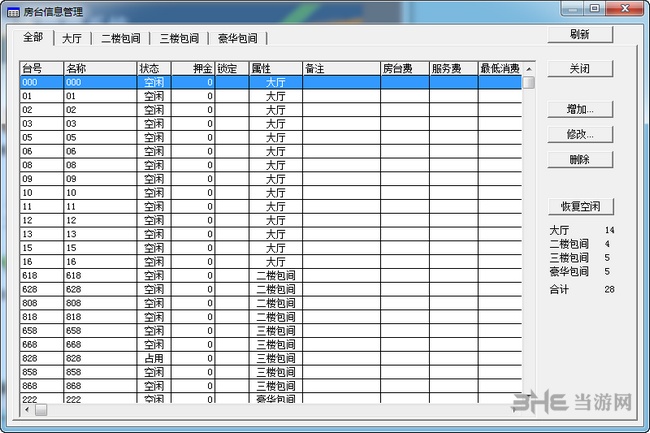Click the 属性 column header
Screen dimensions: 650x433
click(x=276, y=68)
